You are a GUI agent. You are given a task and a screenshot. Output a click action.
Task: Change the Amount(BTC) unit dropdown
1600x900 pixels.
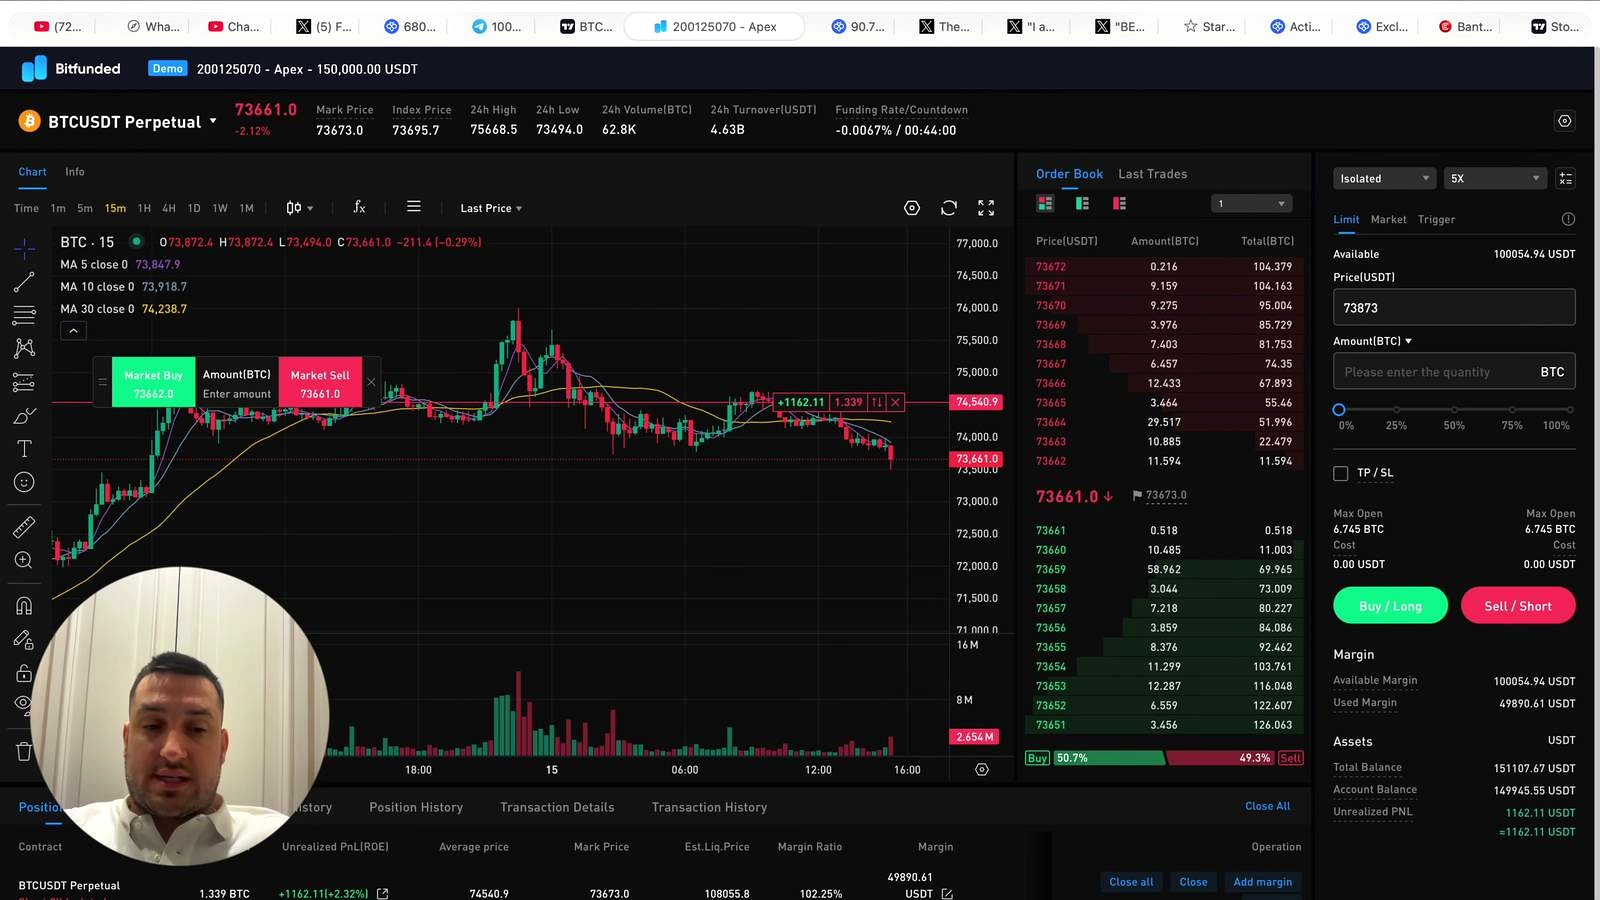coord(1372,341)
